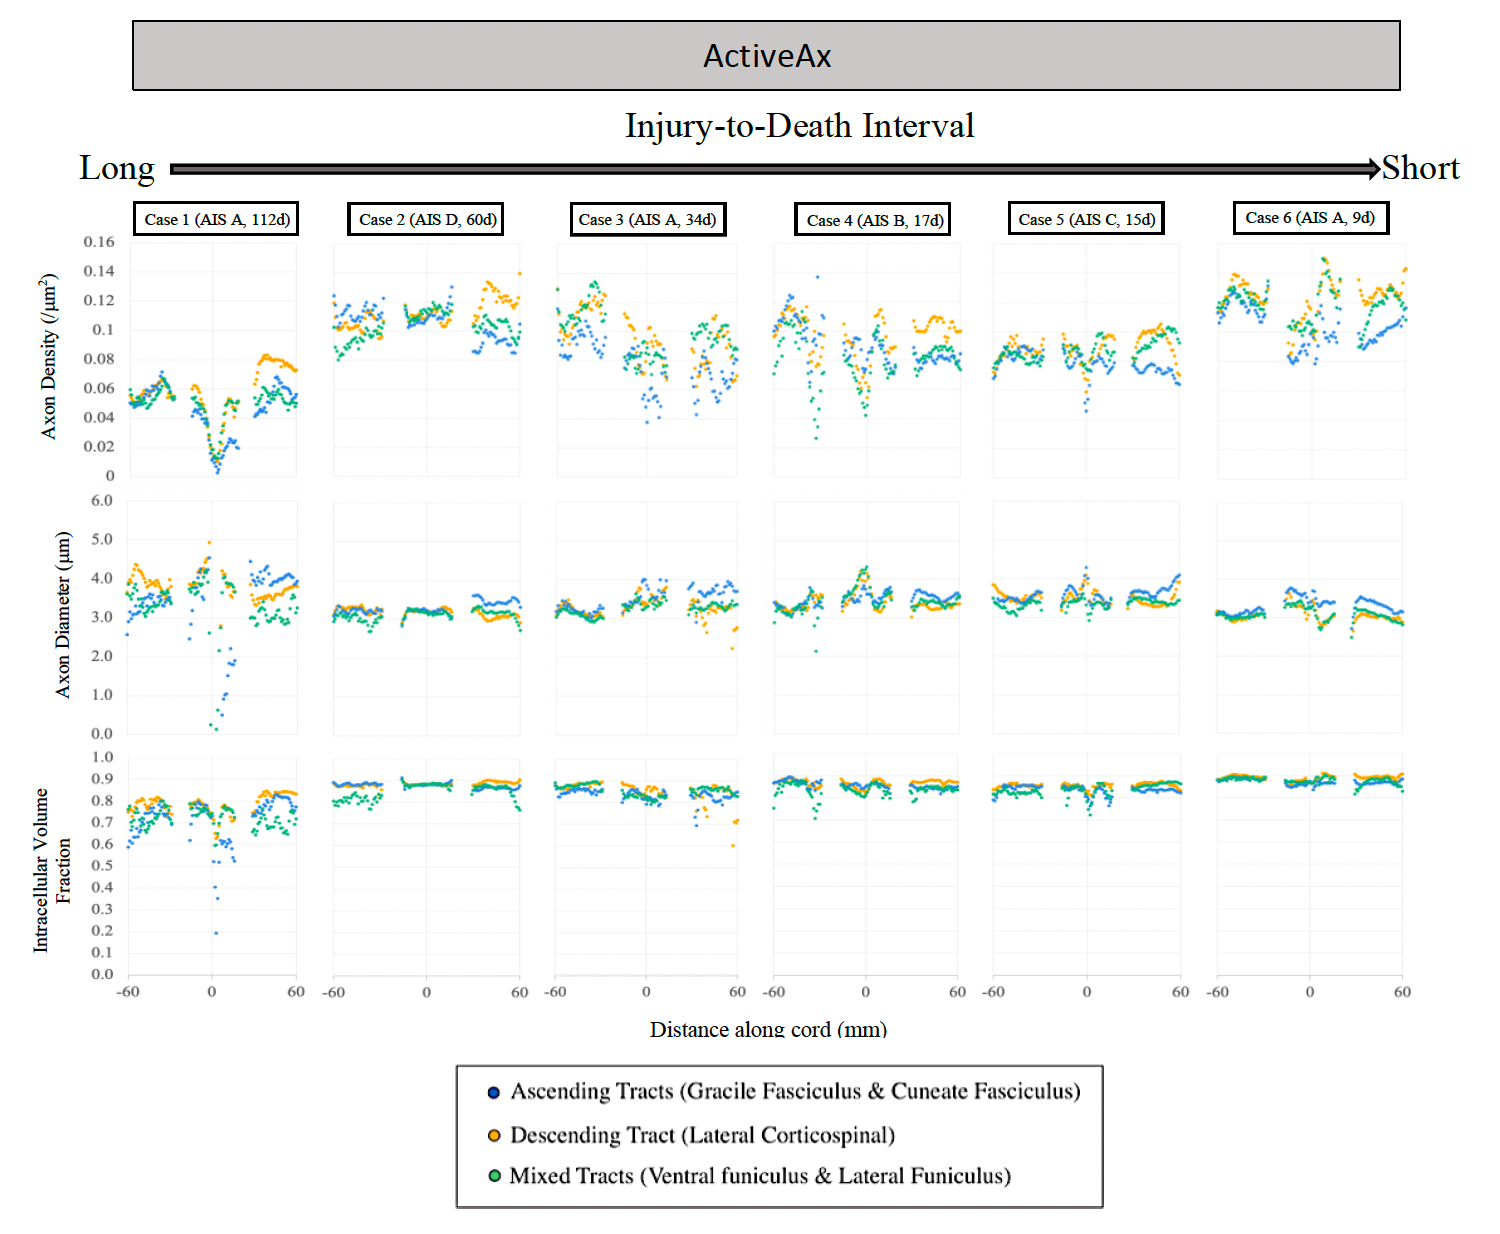Click the arrowhead pointing to Short
Viewport: 1500px width, 1234px height.
1373,169
